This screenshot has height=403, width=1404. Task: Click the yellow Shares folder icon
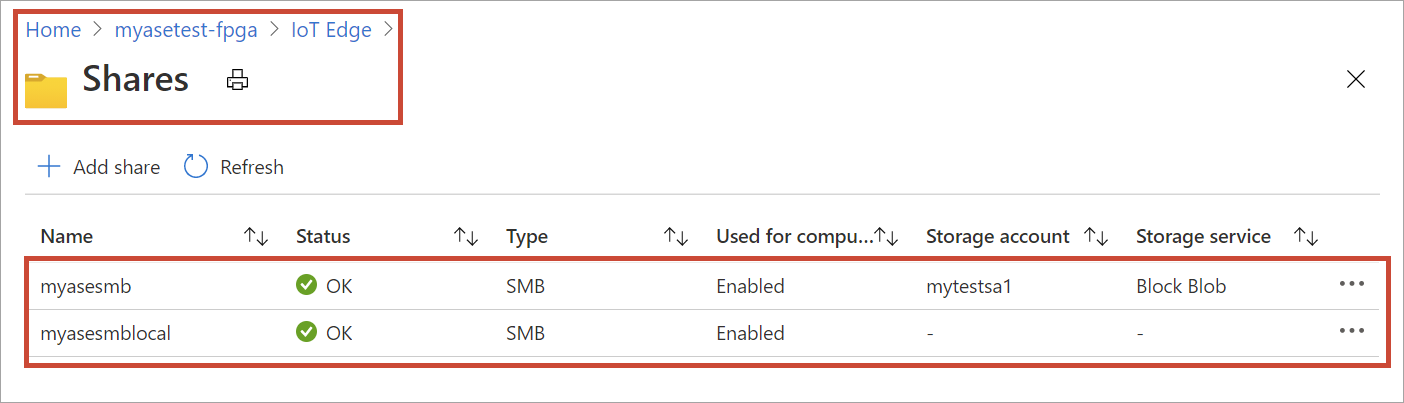(45, 90)
